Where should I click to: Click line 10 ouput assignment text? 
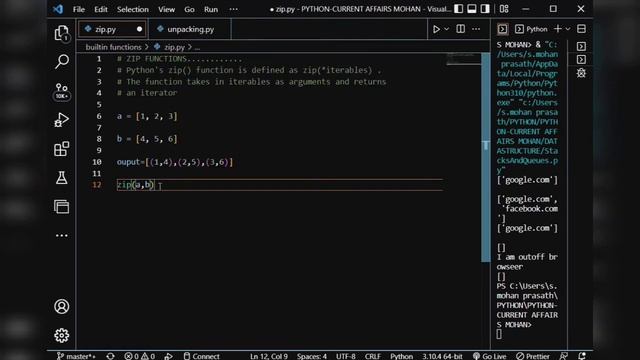point(175,162)
